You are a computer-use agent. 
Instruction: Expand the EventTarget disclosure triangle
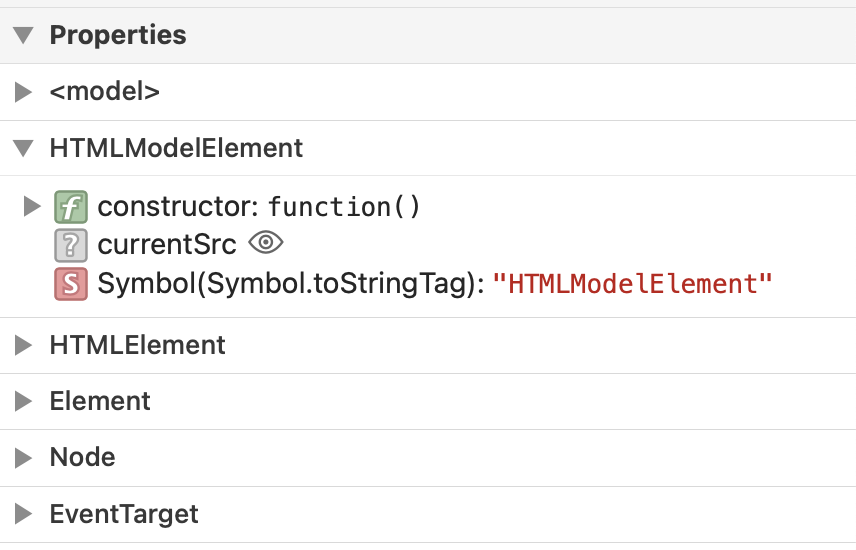(x=24, y=514)
